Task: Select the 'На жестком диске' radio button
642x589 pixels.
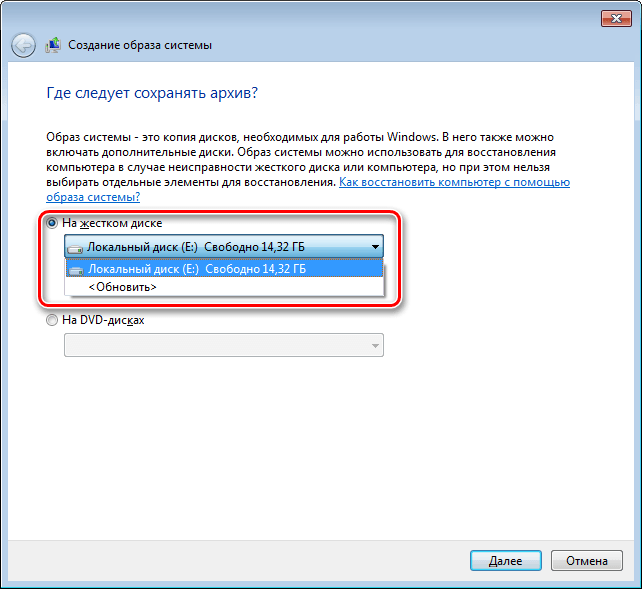Action: coord(52,223)
